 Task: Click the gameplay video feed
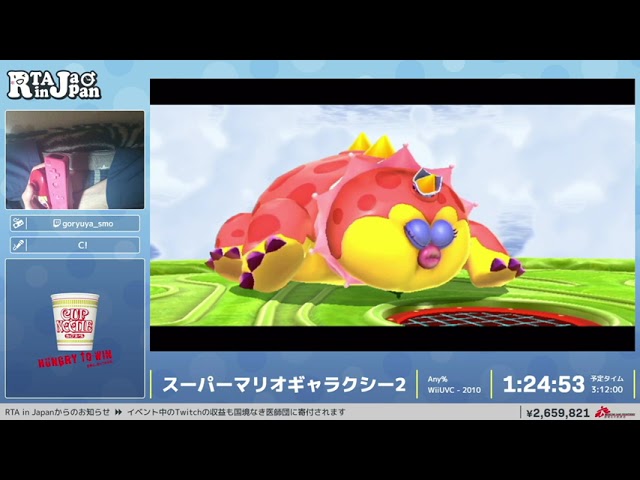[x=392, y=215]
